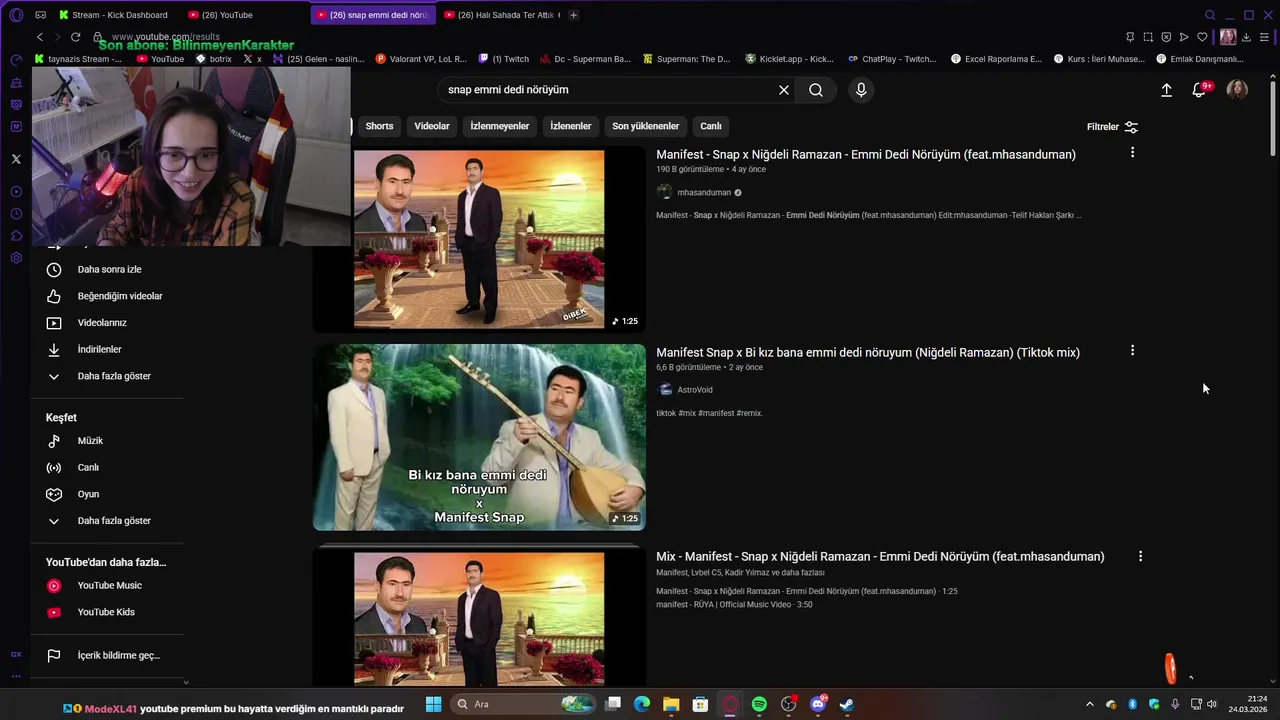Screen dimensions: 1280x720
Task: Open the first Emmi Dedi Nörüyüm video thumbnail
Action: pos(479,239)
